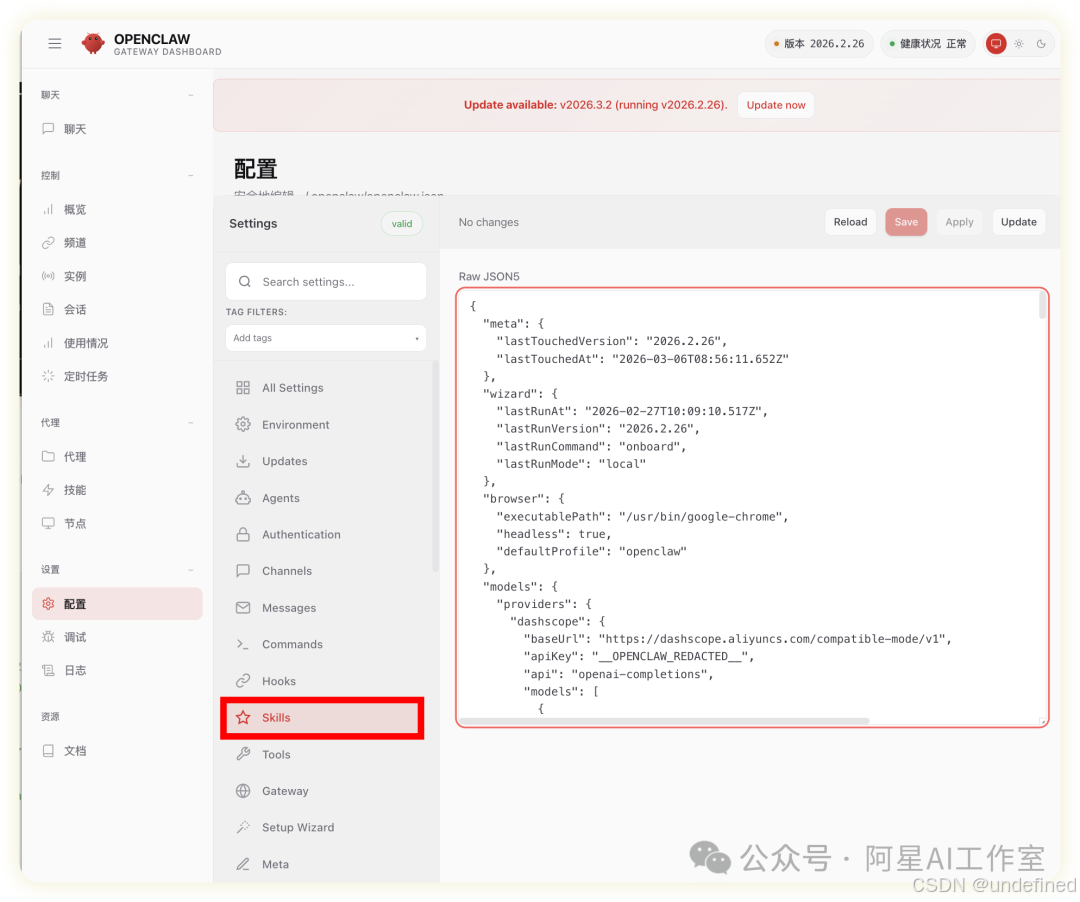Open 调试 debug page
Viewport: 1080px width, 902px height.
pos(117,637)
